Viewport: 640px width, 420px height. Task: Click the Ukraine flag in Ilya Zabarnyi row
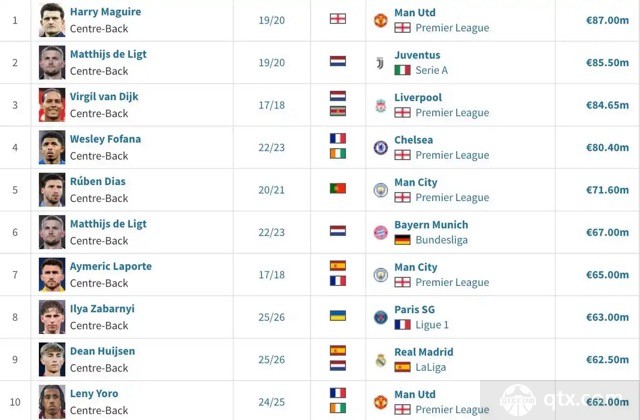pyautogui.click(x=338, y=316)
